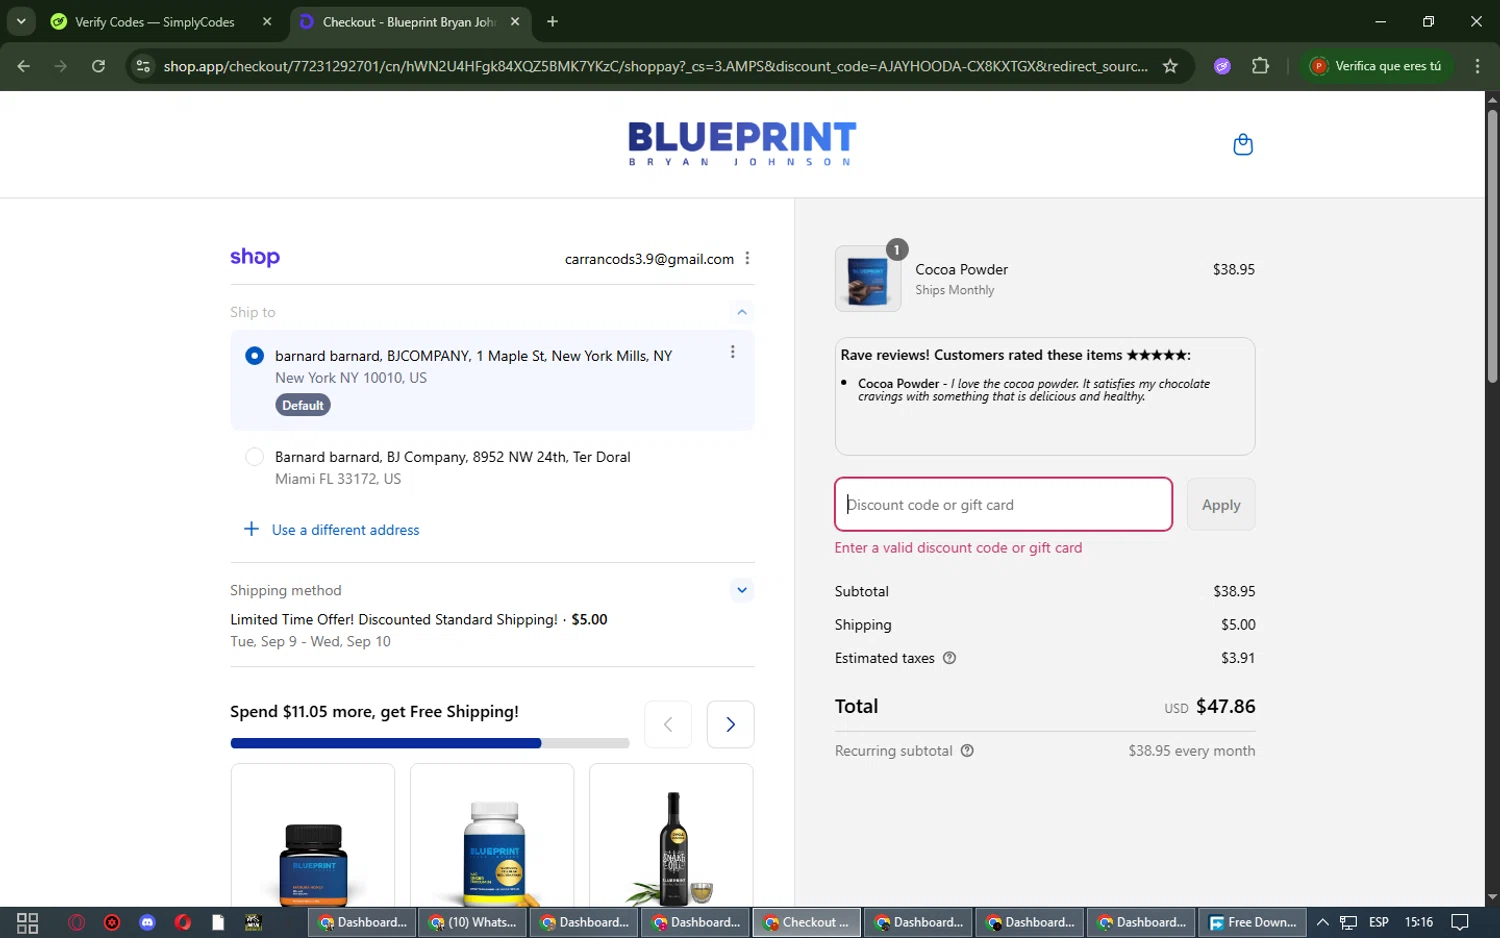Image resolution: width=1500 pixels, height=938 pixels.
Task: Go forward in browser history
Action: pyautogui.click(x=61, y=66)
